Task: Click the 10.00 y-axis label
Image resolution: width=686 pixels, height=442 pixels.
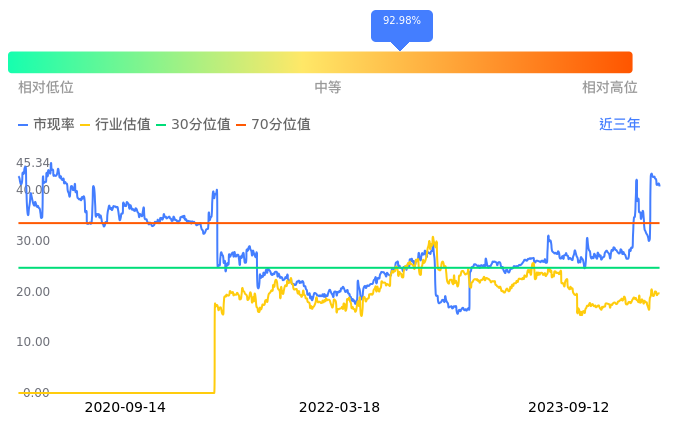Action: coord(33,342)
